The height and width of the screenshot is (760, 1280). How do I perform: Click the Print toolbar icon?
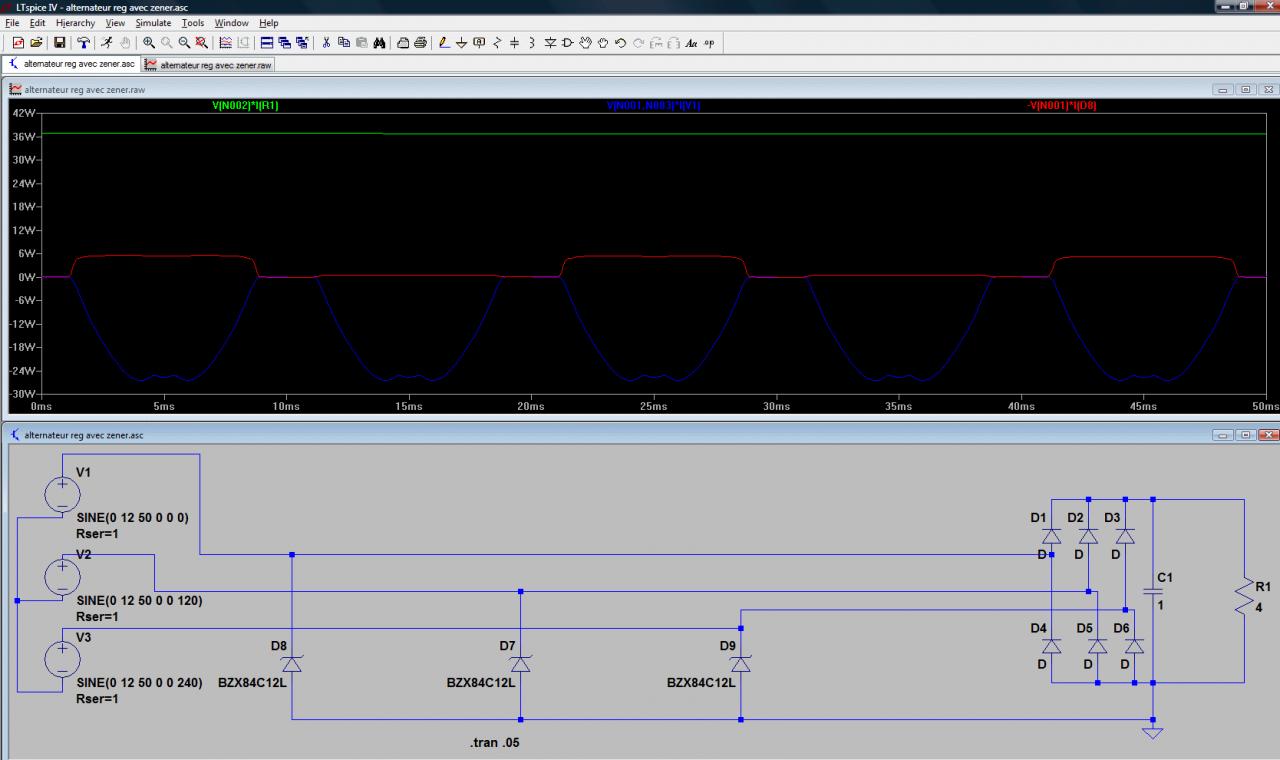coord(420,43)
